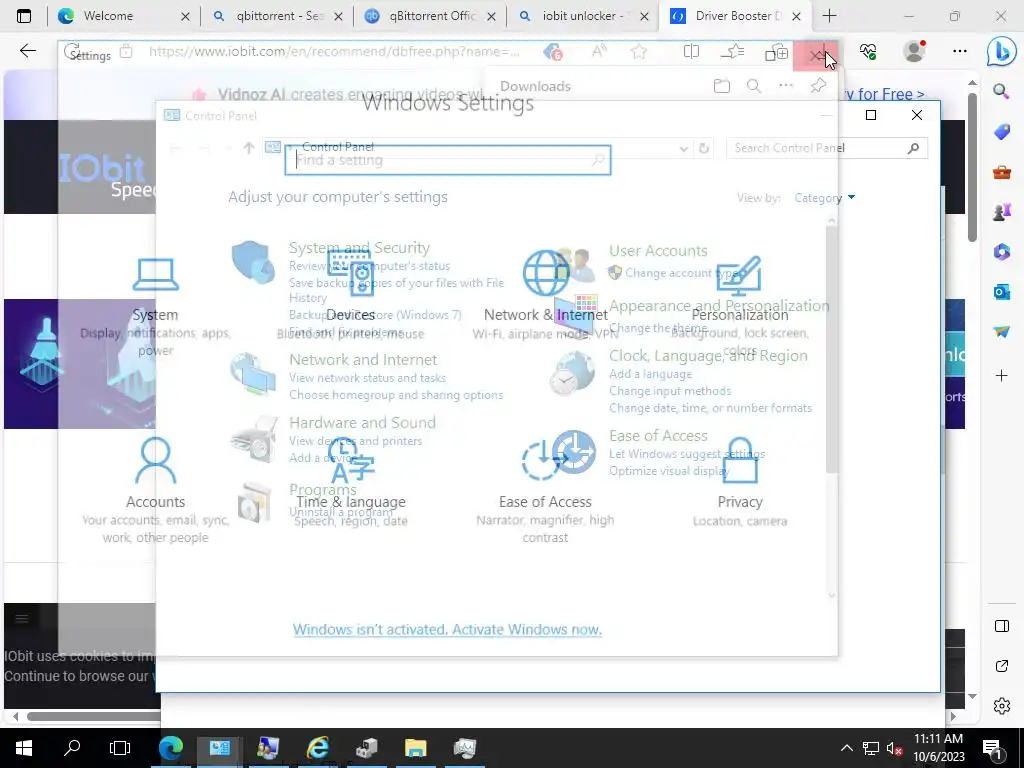Select the iobit unlocker tab
The height and width of the screenshot is (768, 1024).
583,16
